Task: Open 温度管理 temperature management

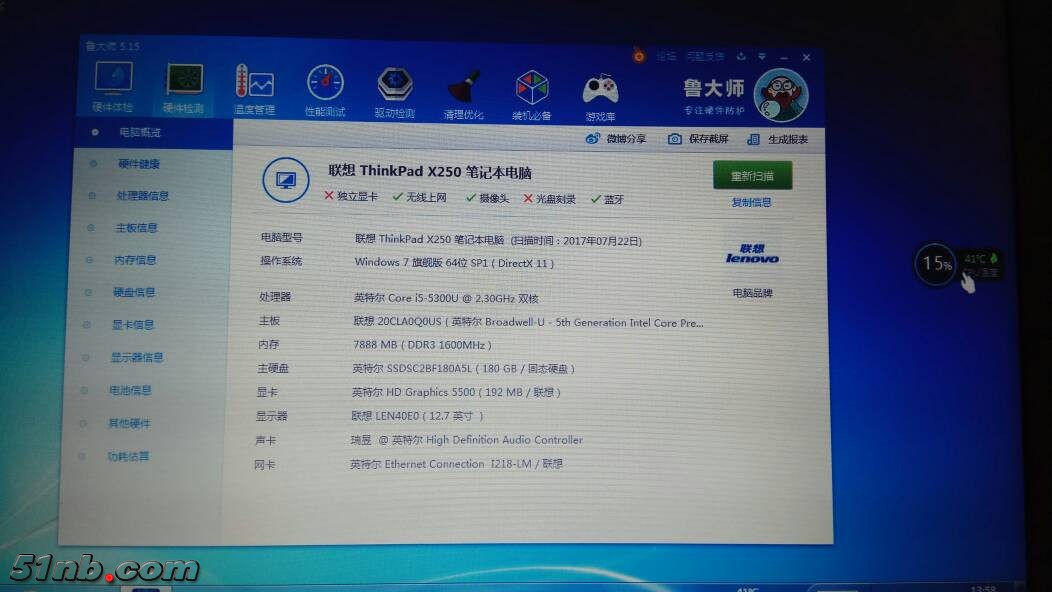Action: tap(254, 89)
